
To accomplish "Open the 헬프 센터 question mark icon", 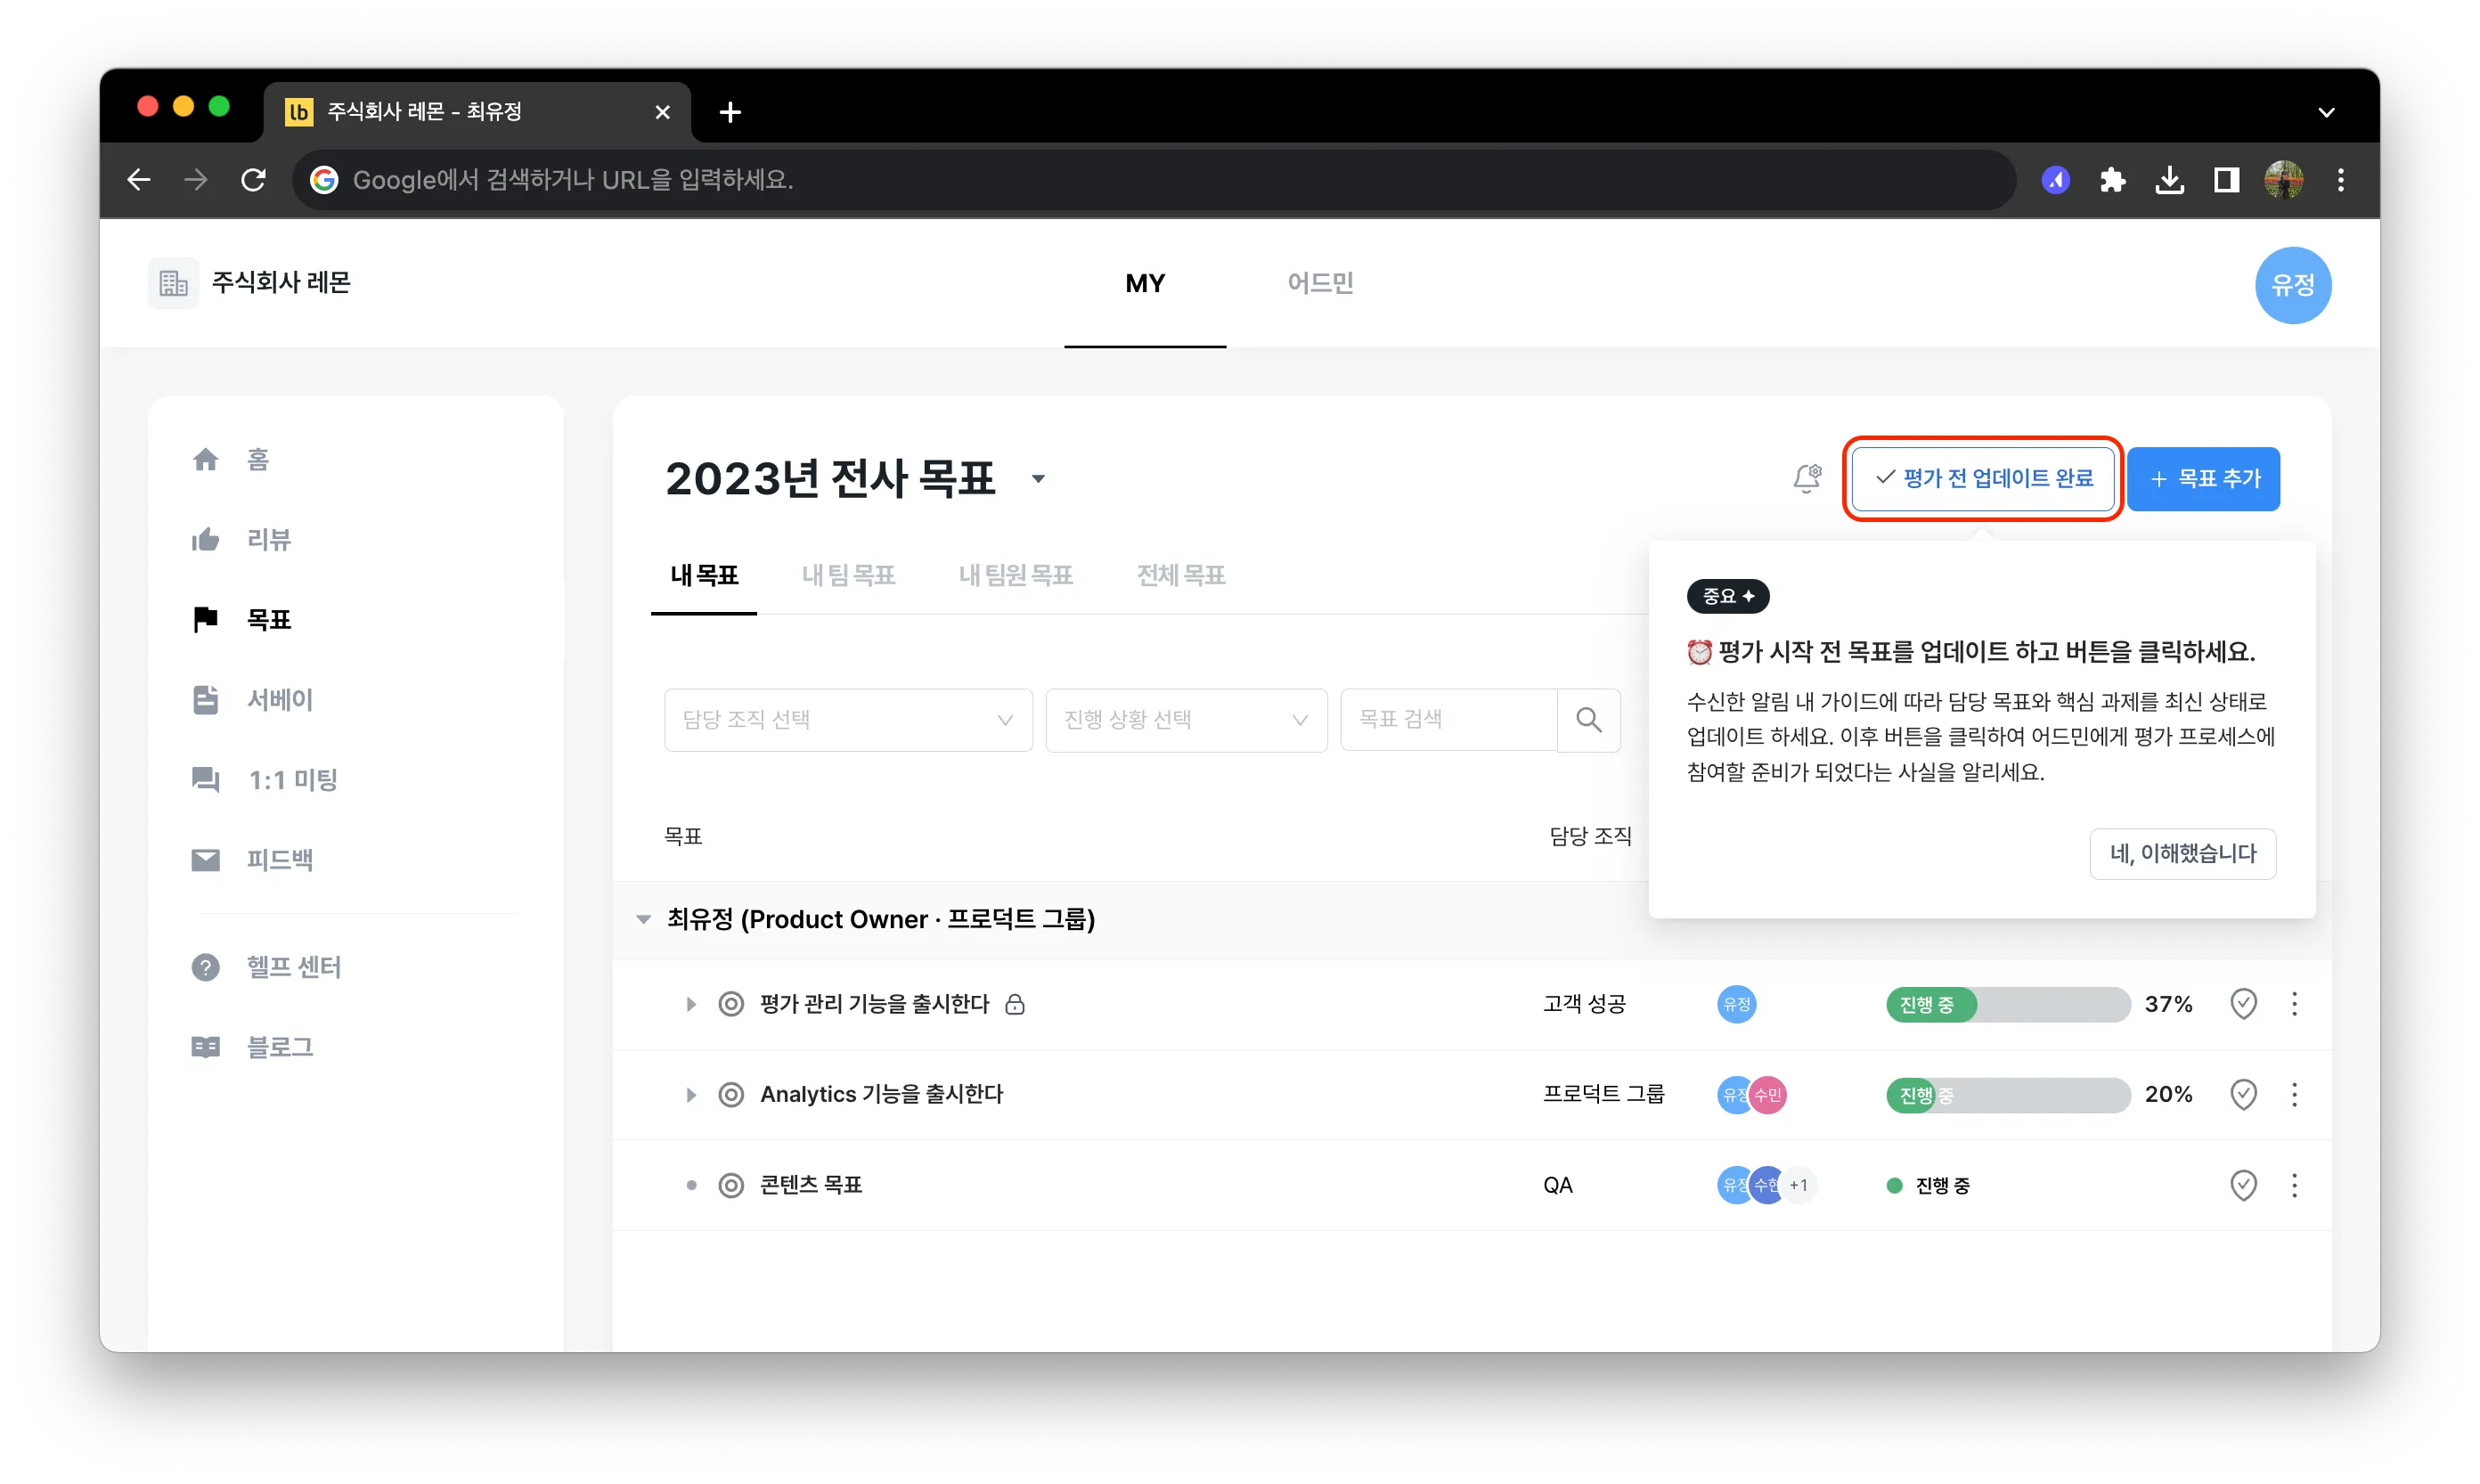I will (205, 967).
